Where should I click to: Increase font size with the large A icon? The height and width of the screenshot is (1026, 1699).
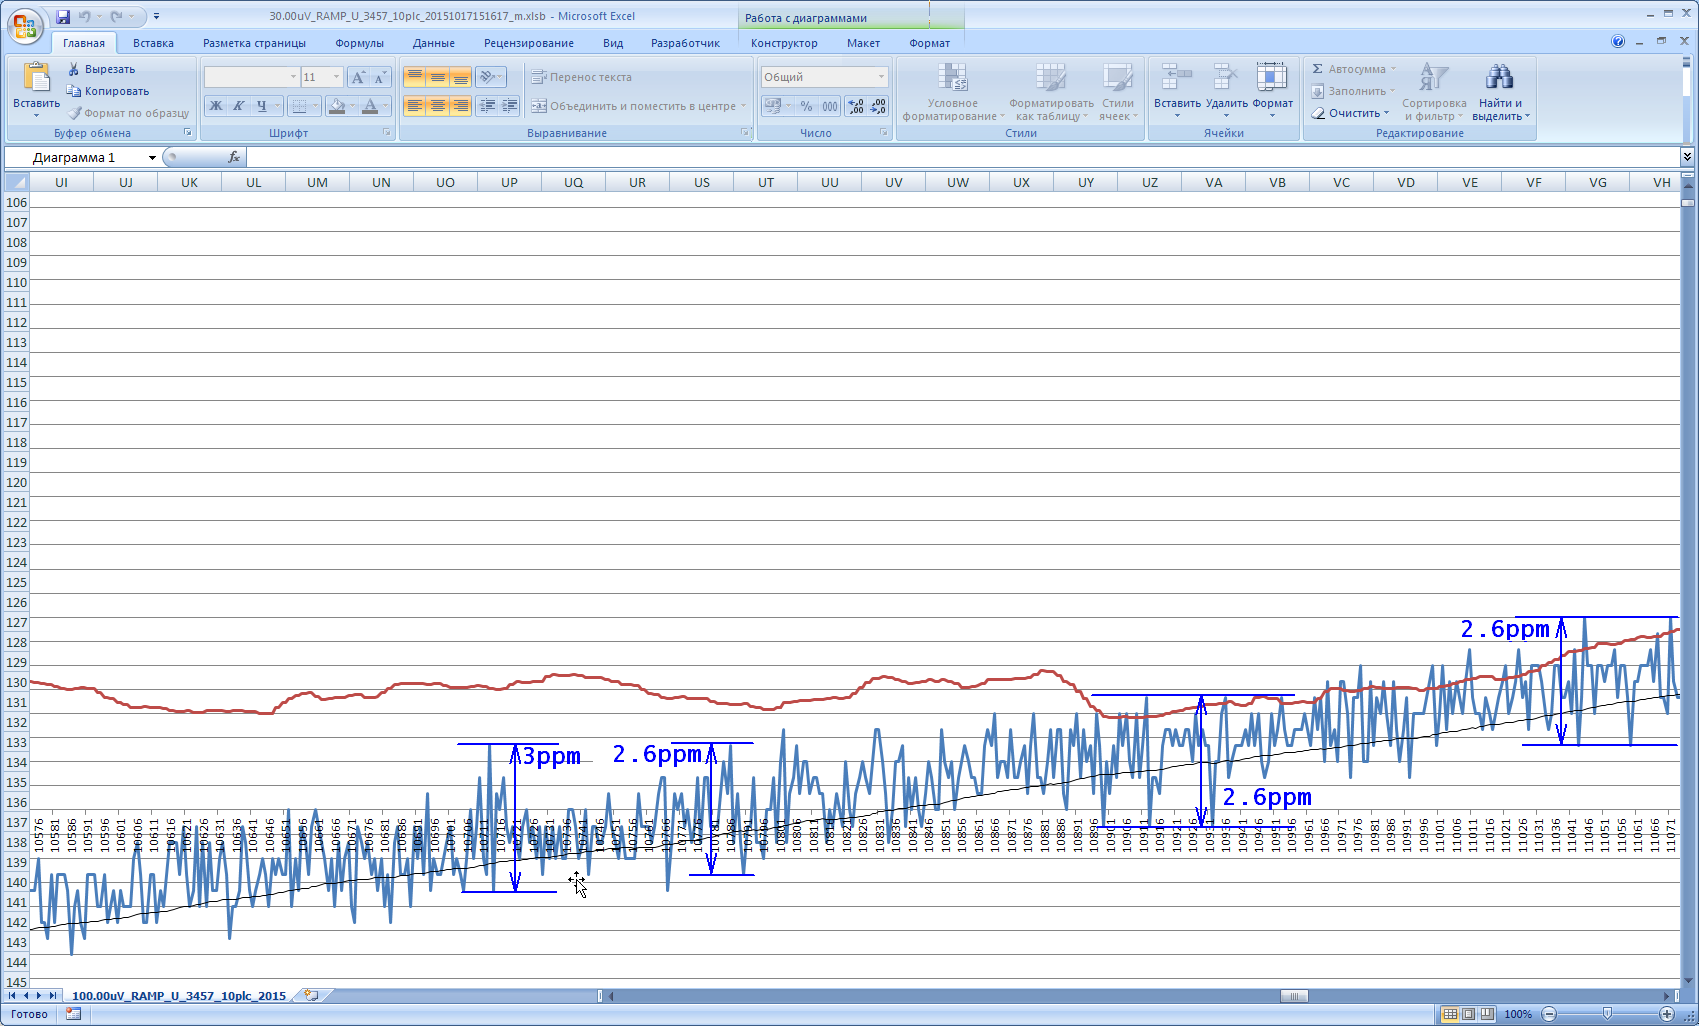click(x=358, y=77)
